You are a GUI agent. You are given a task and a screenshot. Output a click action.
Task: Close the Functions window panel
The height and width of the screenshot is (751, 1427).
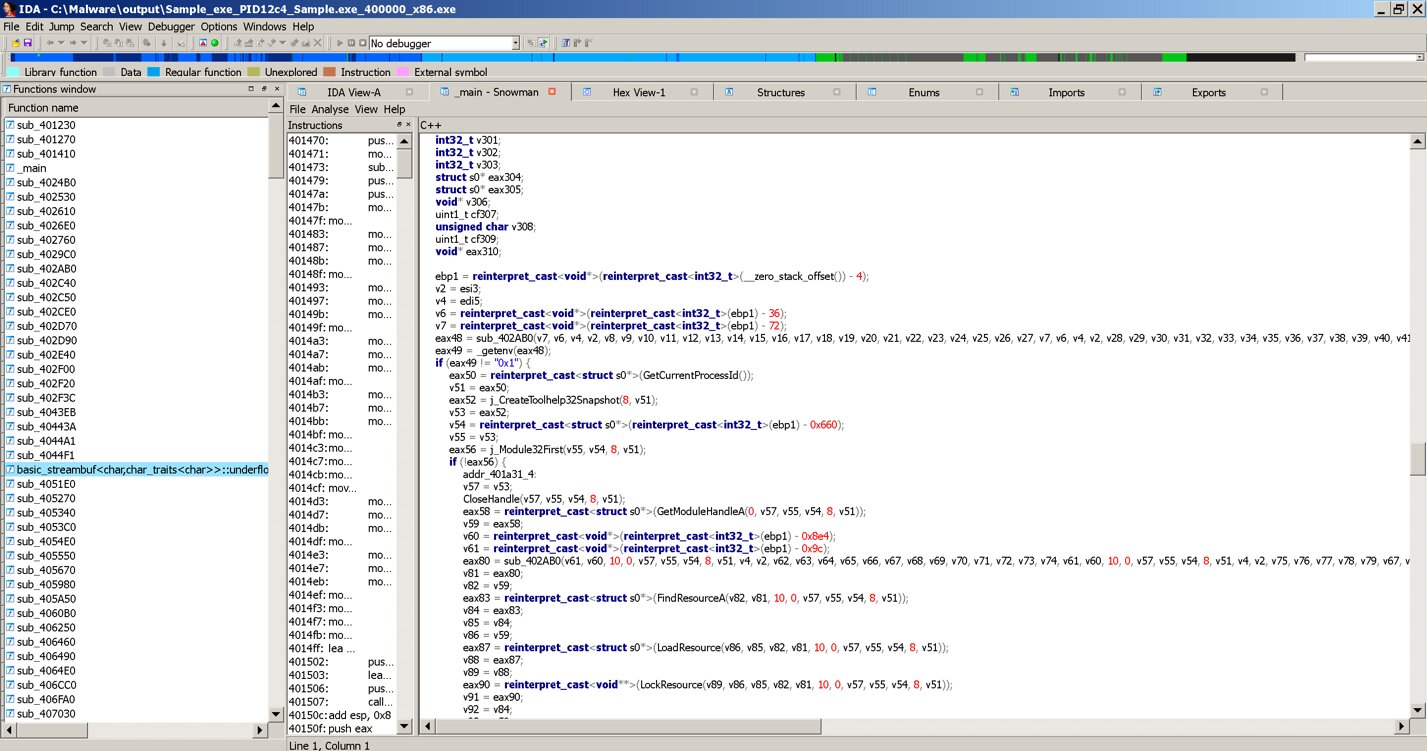277,89
